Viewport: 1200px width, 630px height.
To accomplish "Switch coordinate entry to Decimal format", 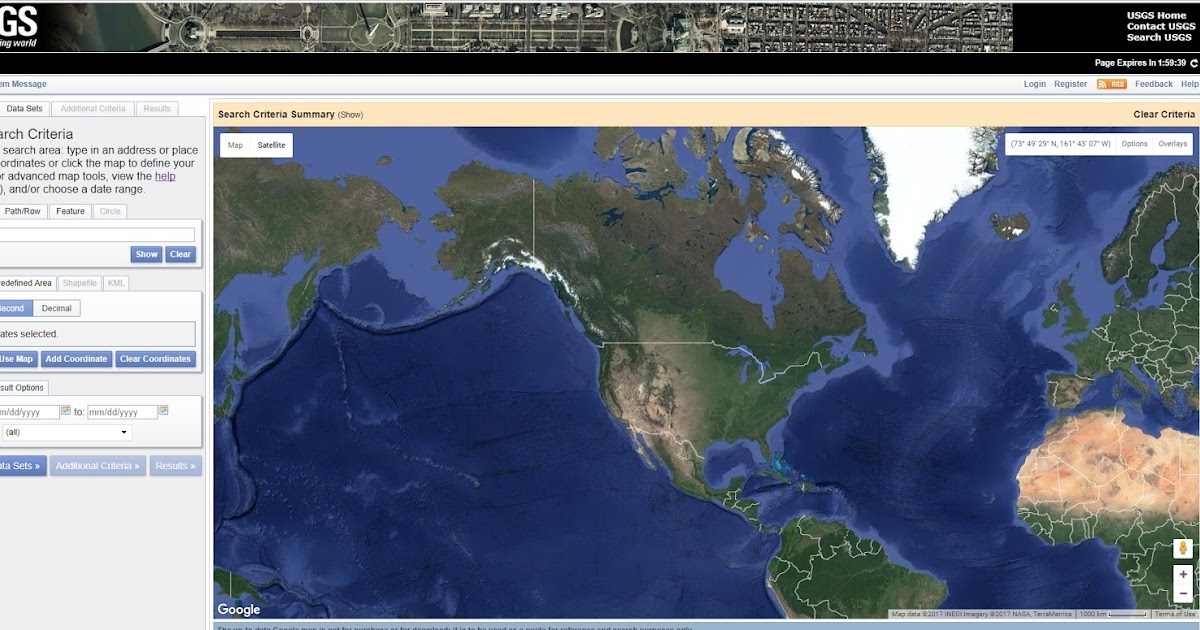I will pyautogui.click(x=55, y=308).
